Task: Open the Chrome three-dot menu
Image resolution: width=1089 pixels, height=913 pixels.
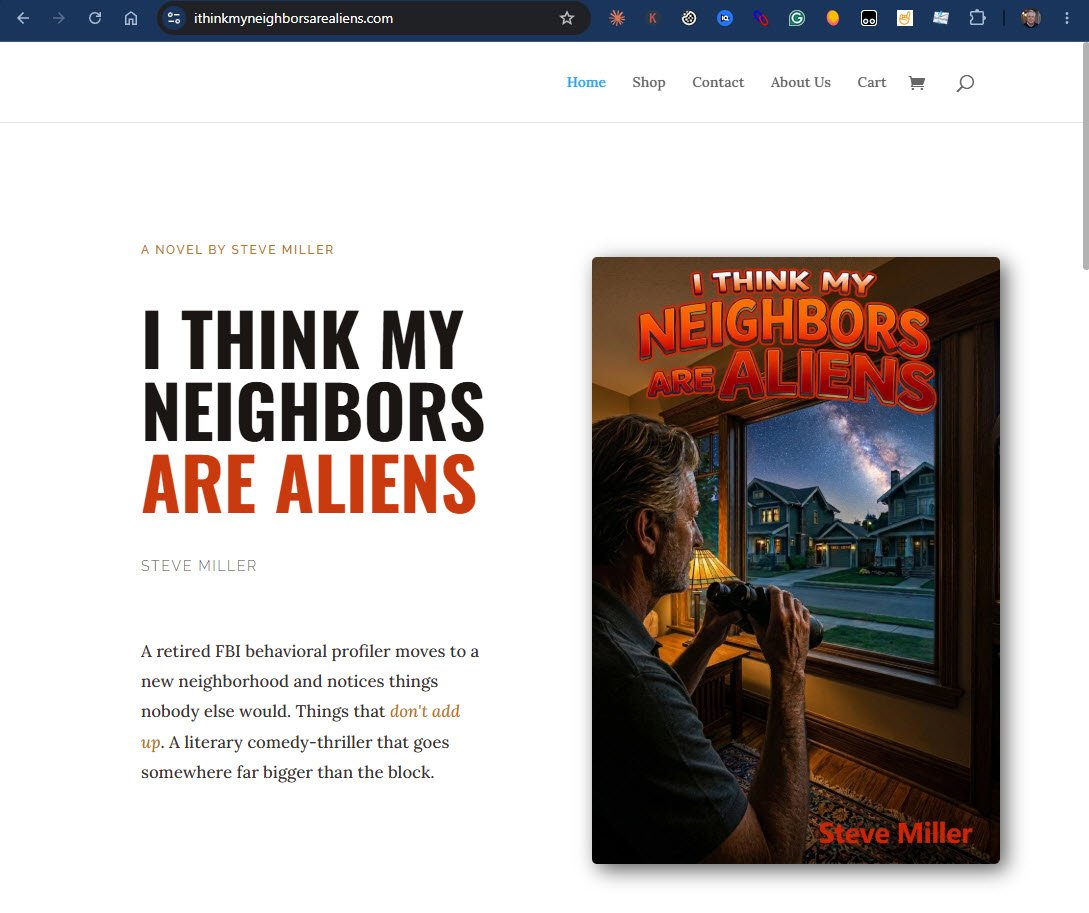Action: pos(1067,18)
